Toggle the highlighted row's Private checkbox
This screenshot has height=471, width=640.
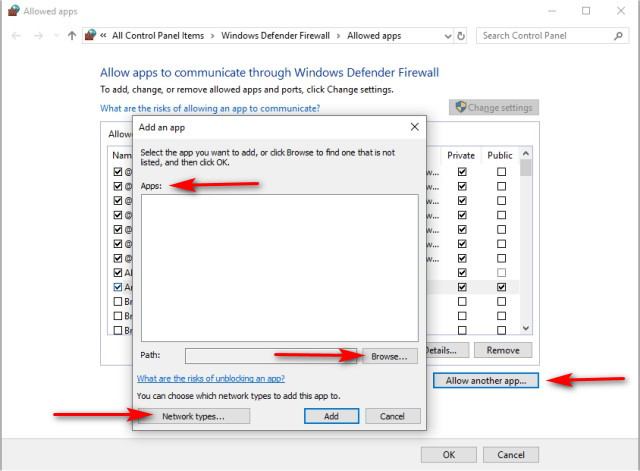pyautogui.click(x=462, y=287)
